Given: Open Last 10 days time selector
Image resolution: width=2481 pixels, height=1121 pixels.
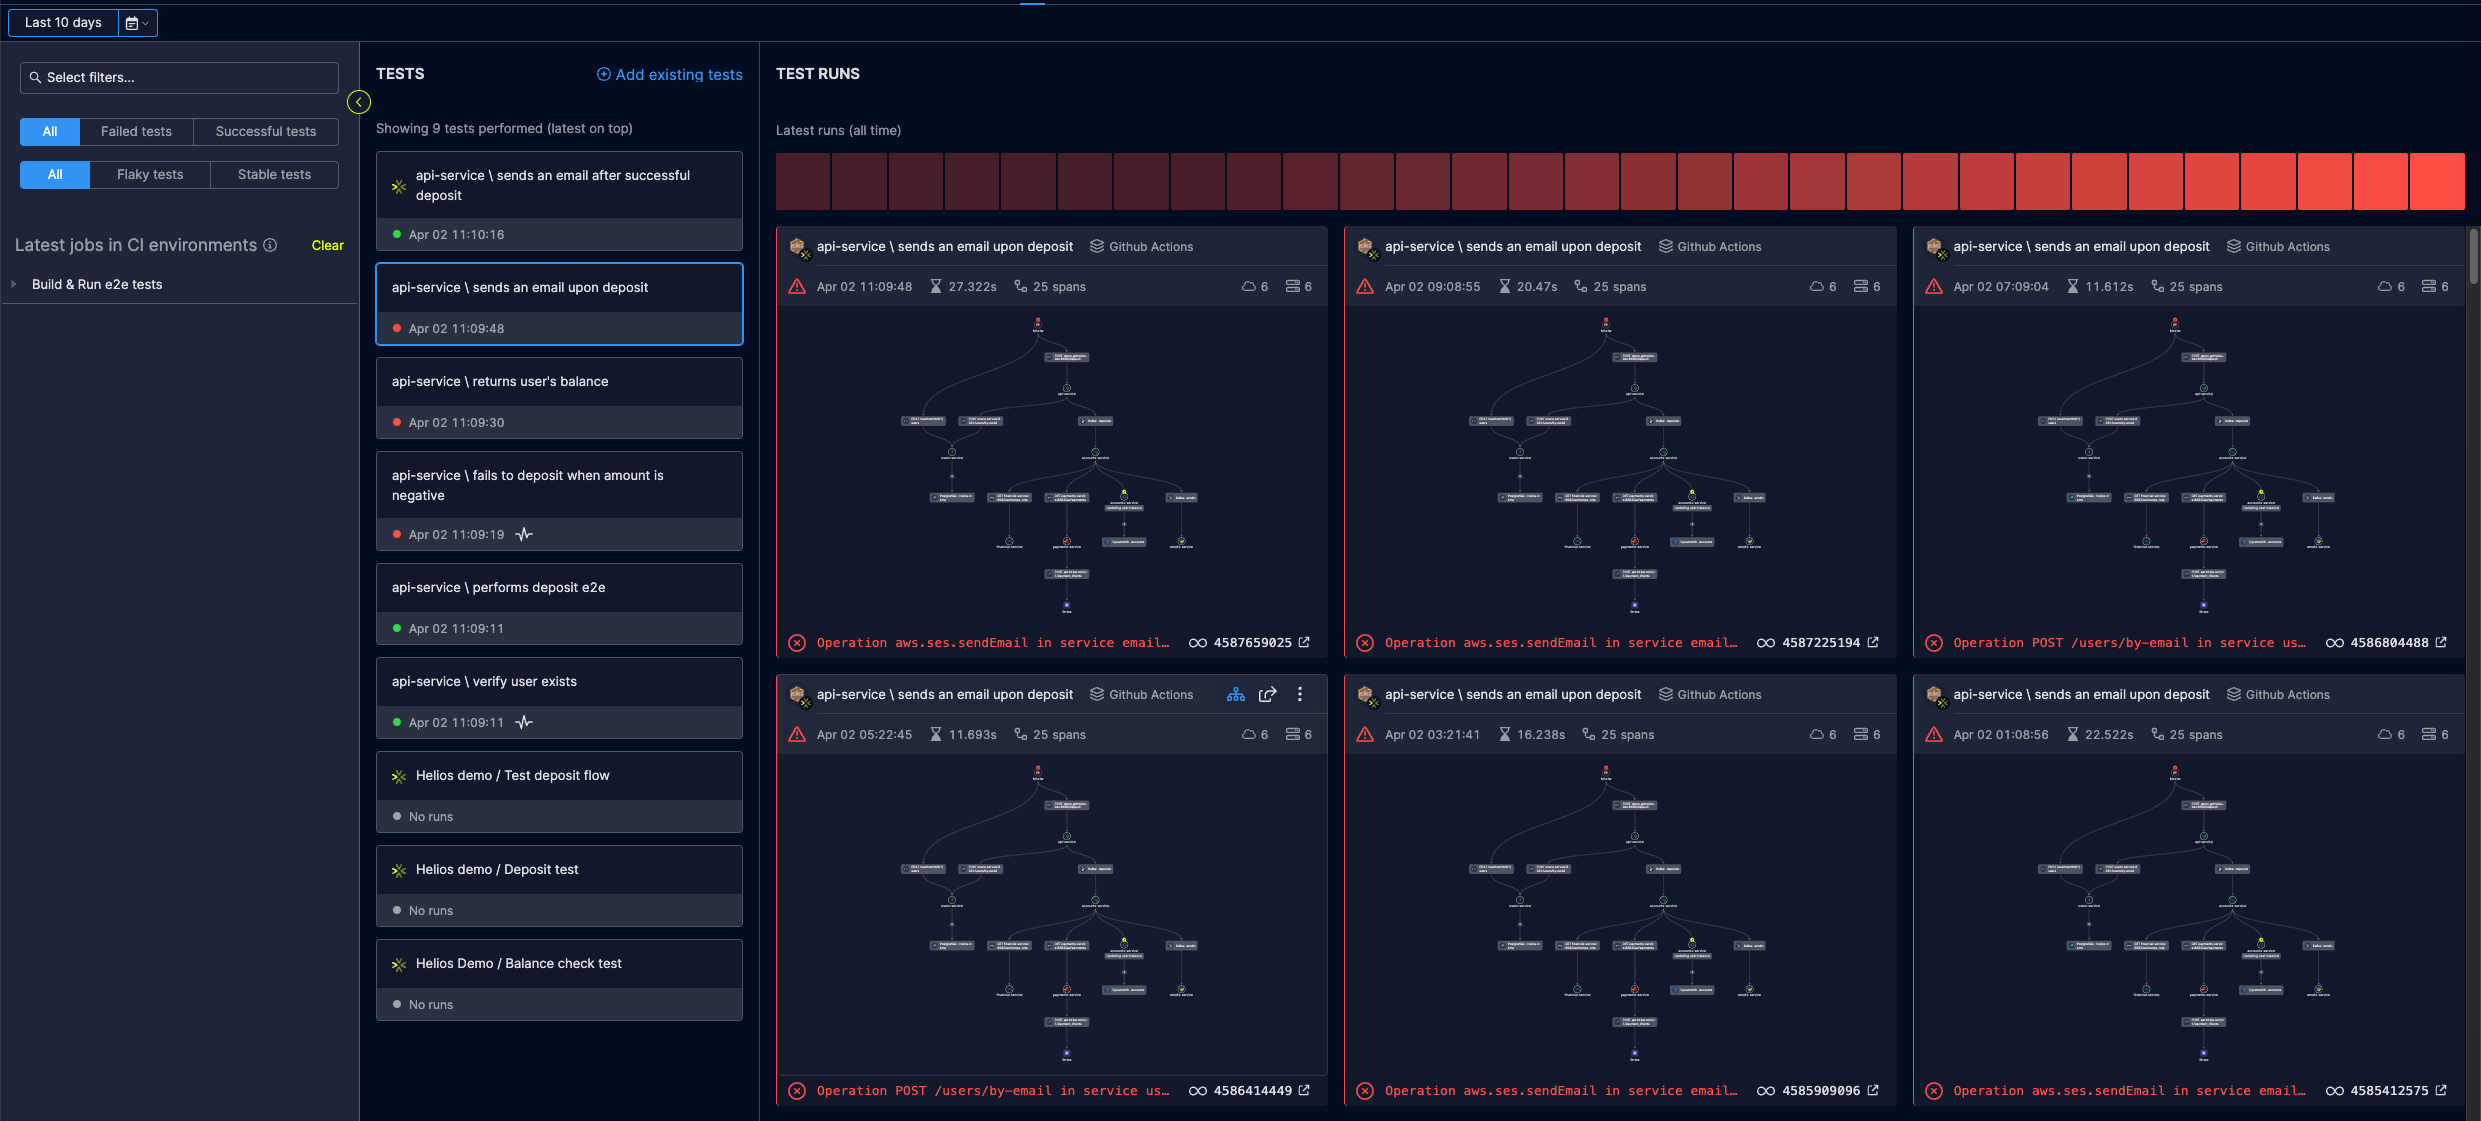Looking at the screenshot, I should click(x=63, y=23).
